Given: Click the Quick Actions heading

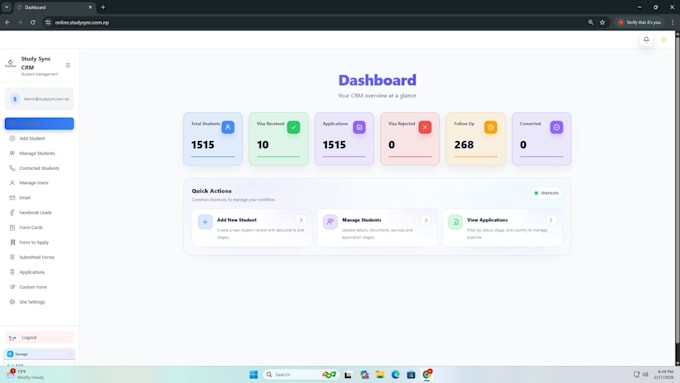Looking at the screenshot, I should (212, 190).
